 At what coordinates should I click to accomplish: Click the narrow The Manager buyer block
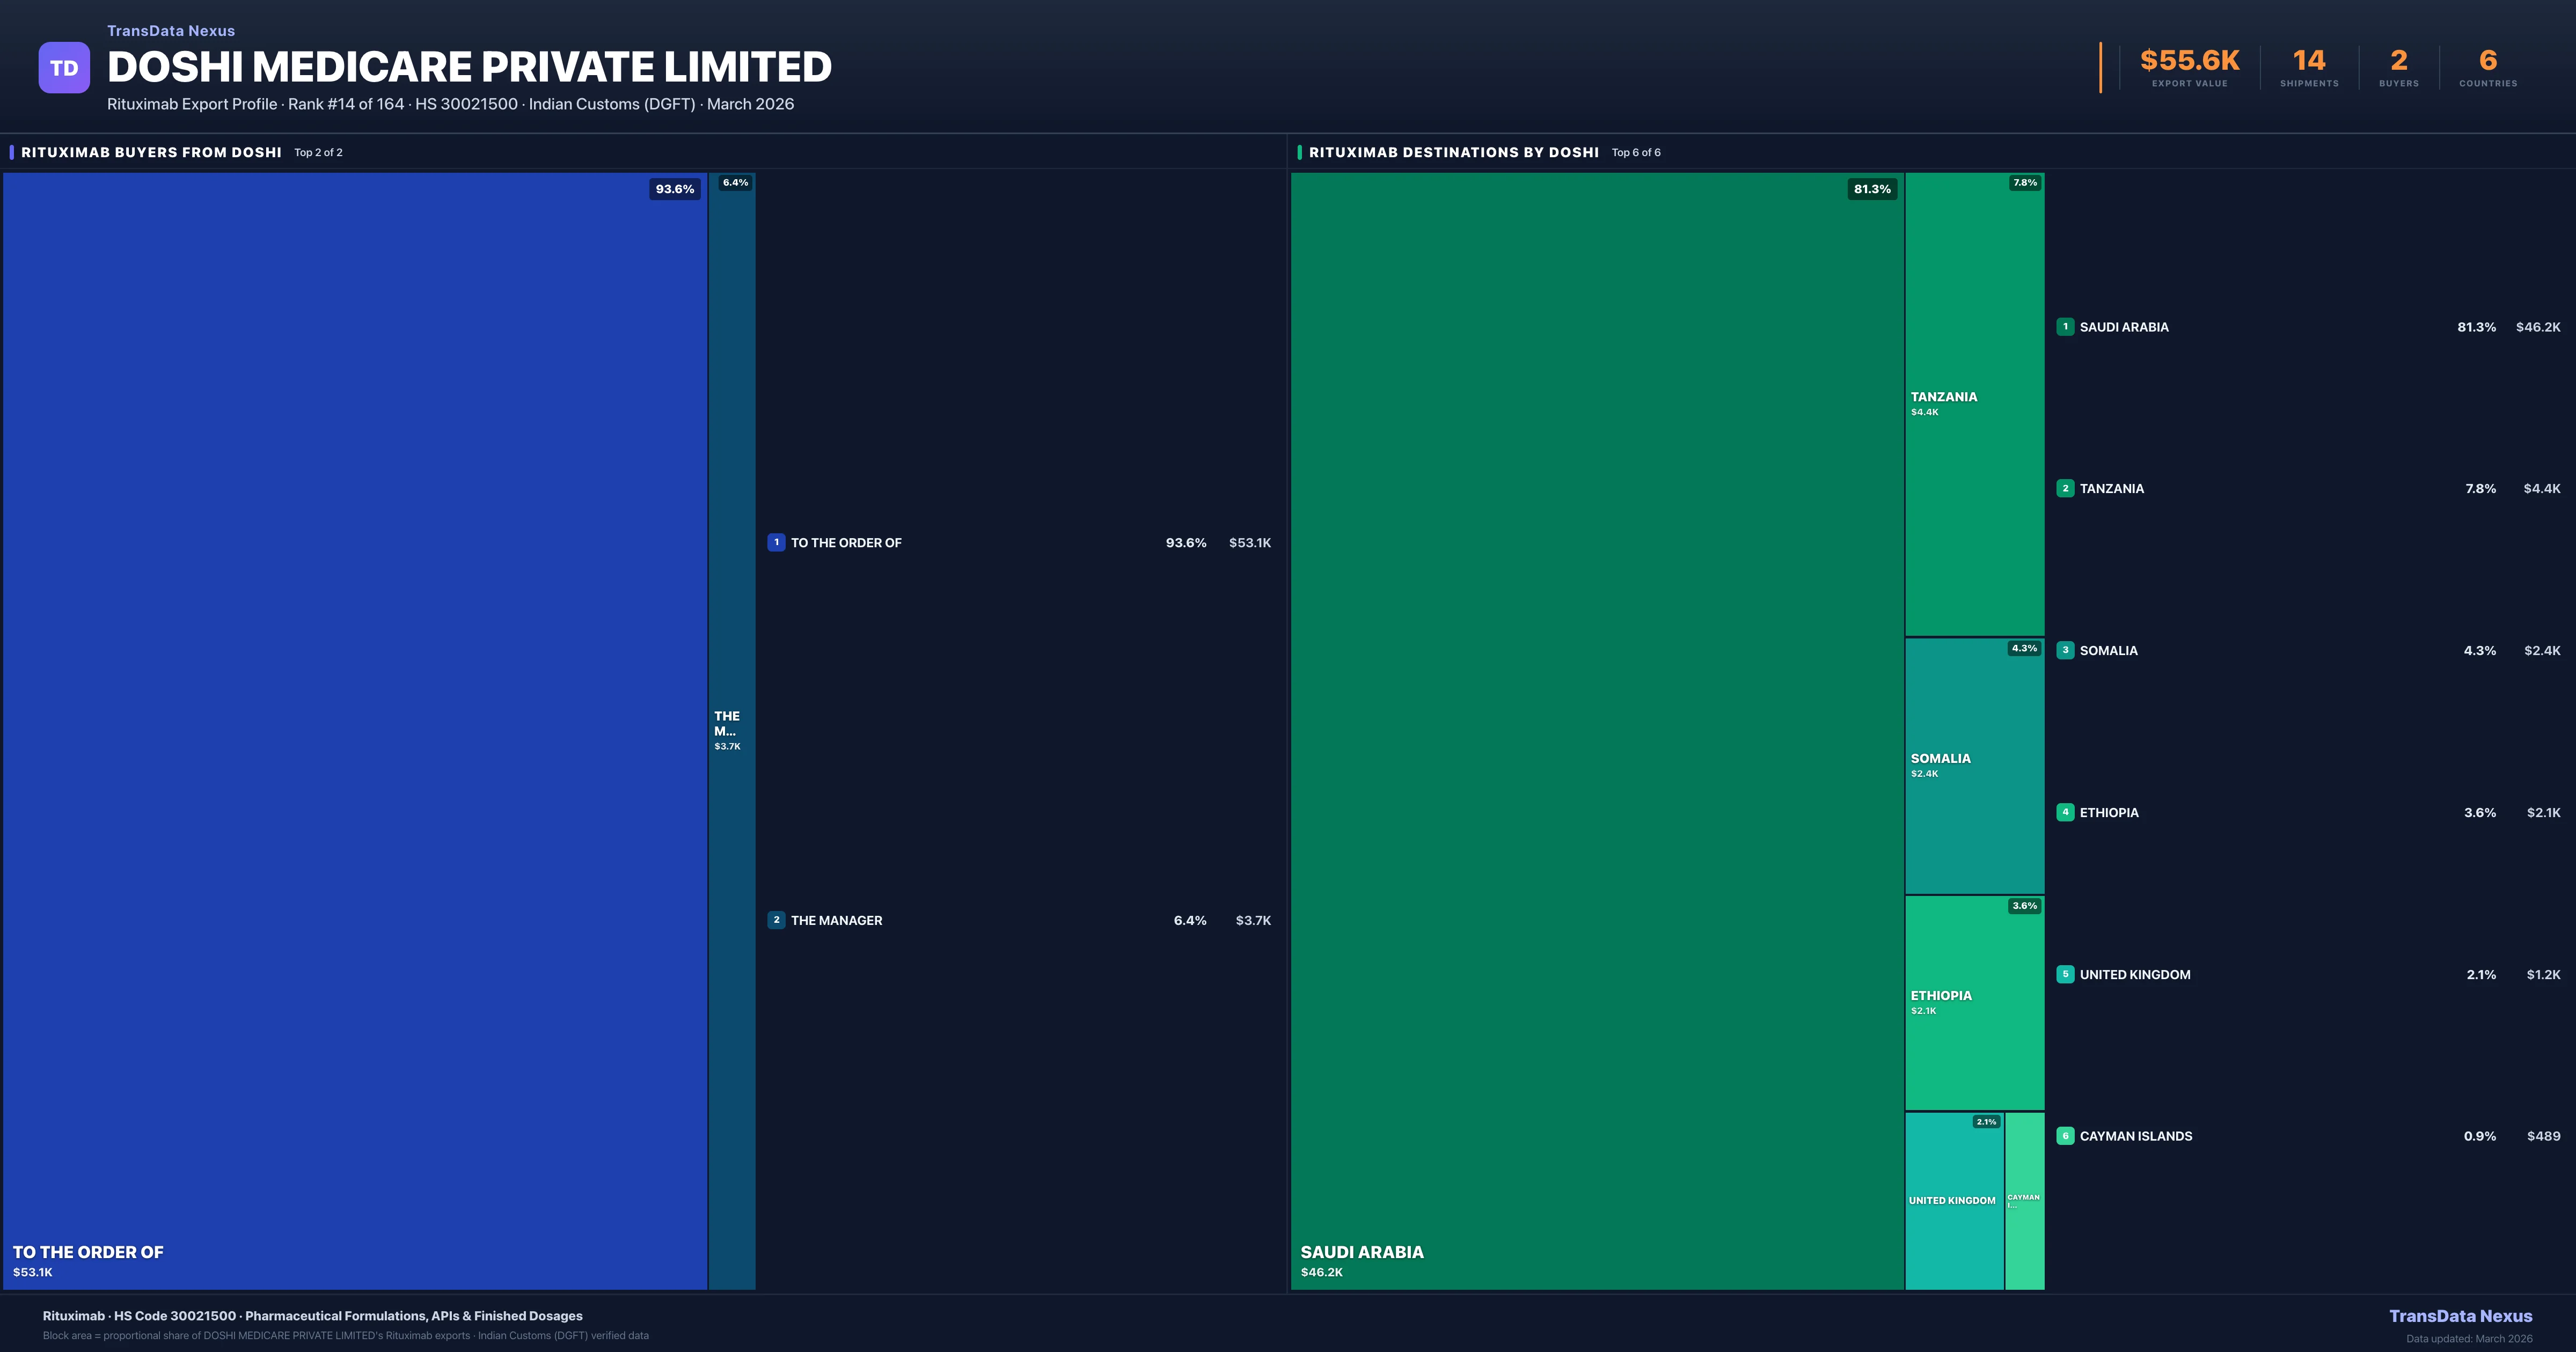point(731,730)
